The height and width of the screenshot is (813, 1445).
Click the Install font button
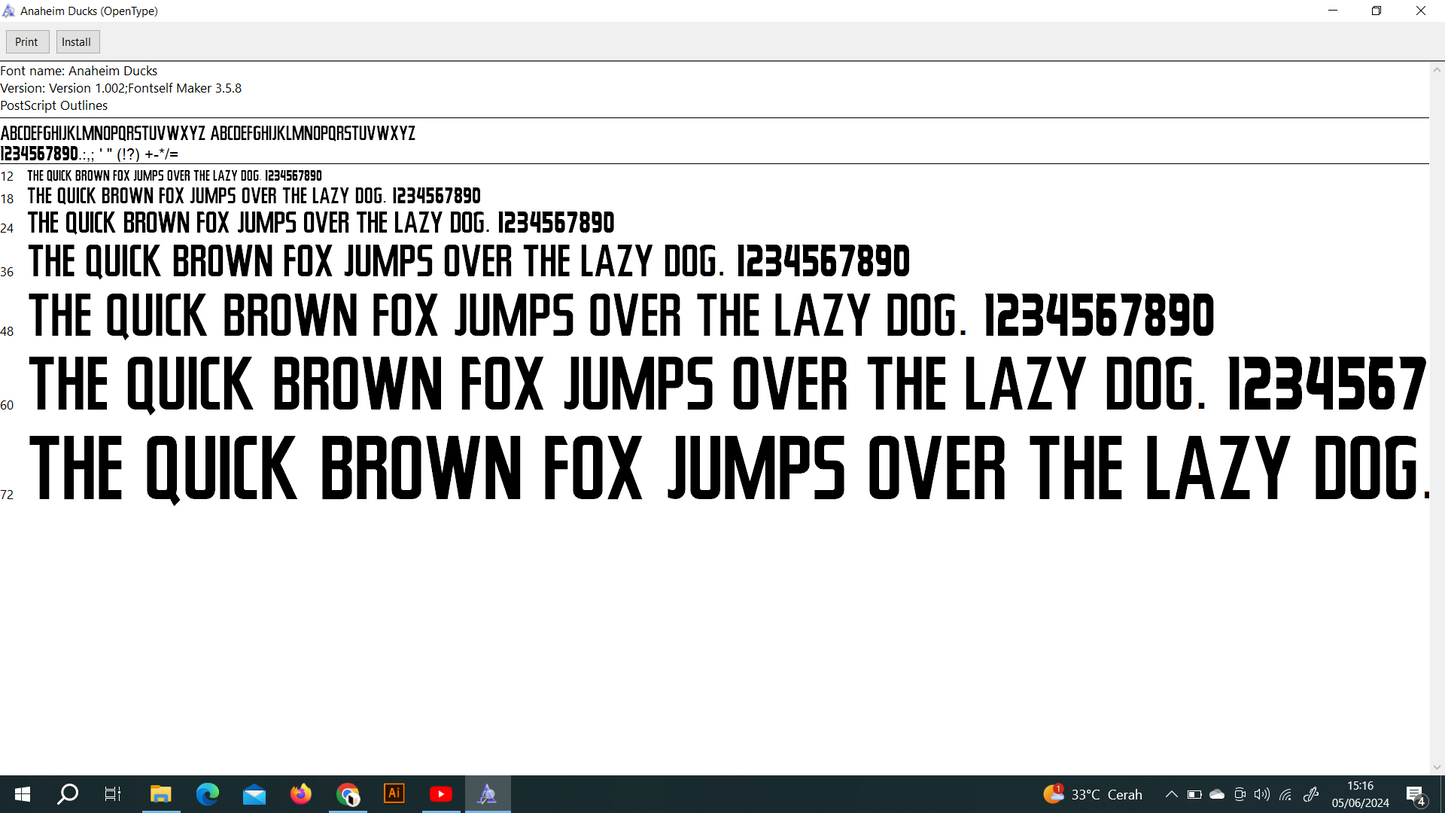pos(77,42)
